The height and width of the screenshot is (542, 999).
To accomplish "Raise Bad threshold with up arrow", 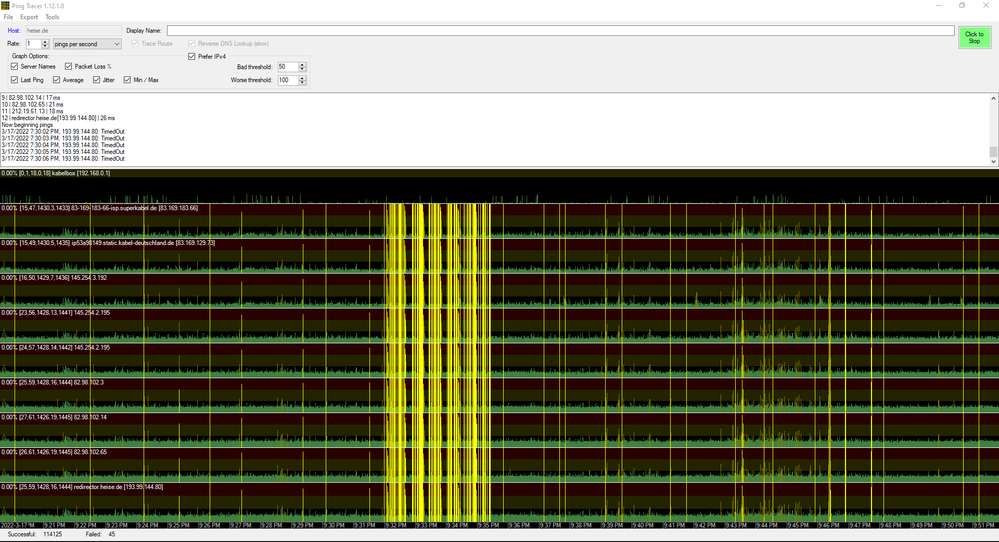I will coord(302,65).
